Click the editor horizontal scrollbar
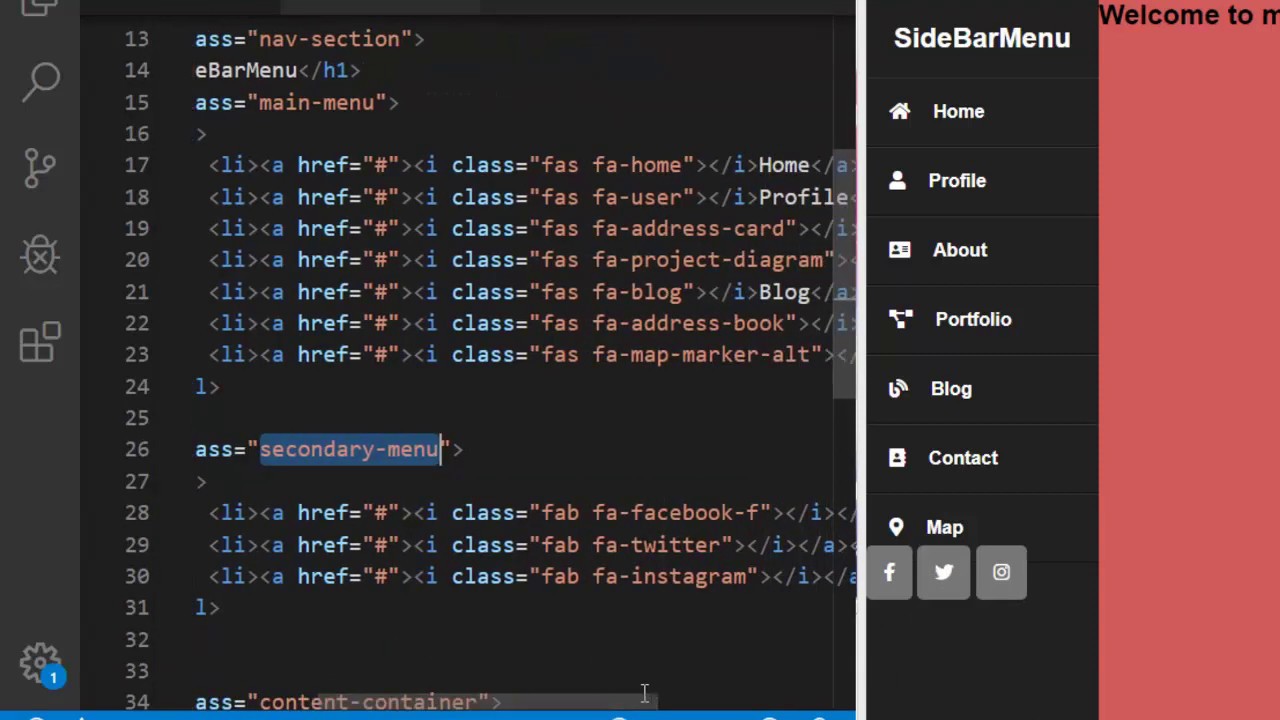 pyautogui.click(x=487, y=704)
